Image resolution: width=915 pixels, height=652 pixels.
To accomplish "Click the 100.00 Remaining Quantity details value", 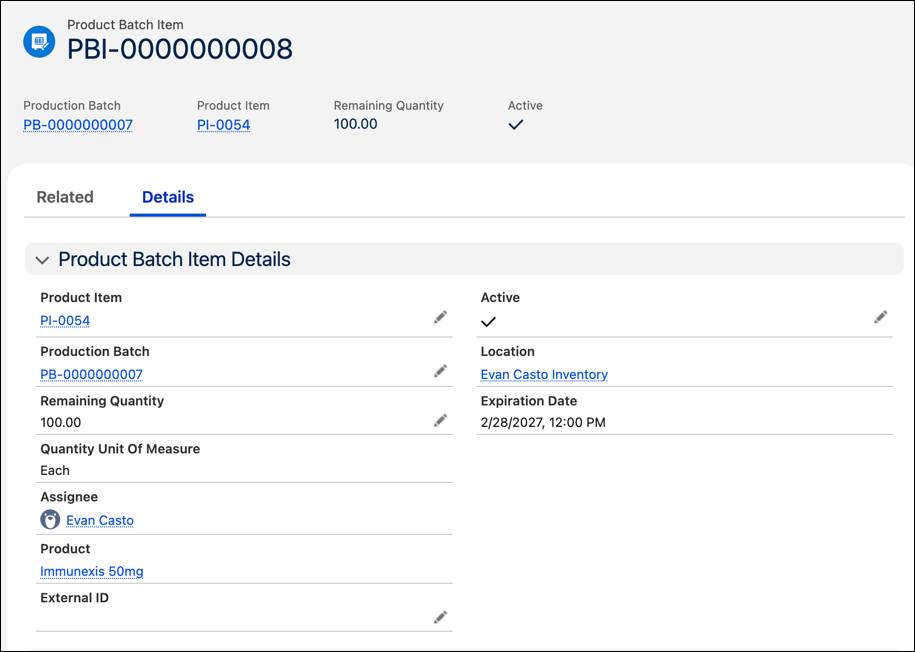I will coord(61,422).
